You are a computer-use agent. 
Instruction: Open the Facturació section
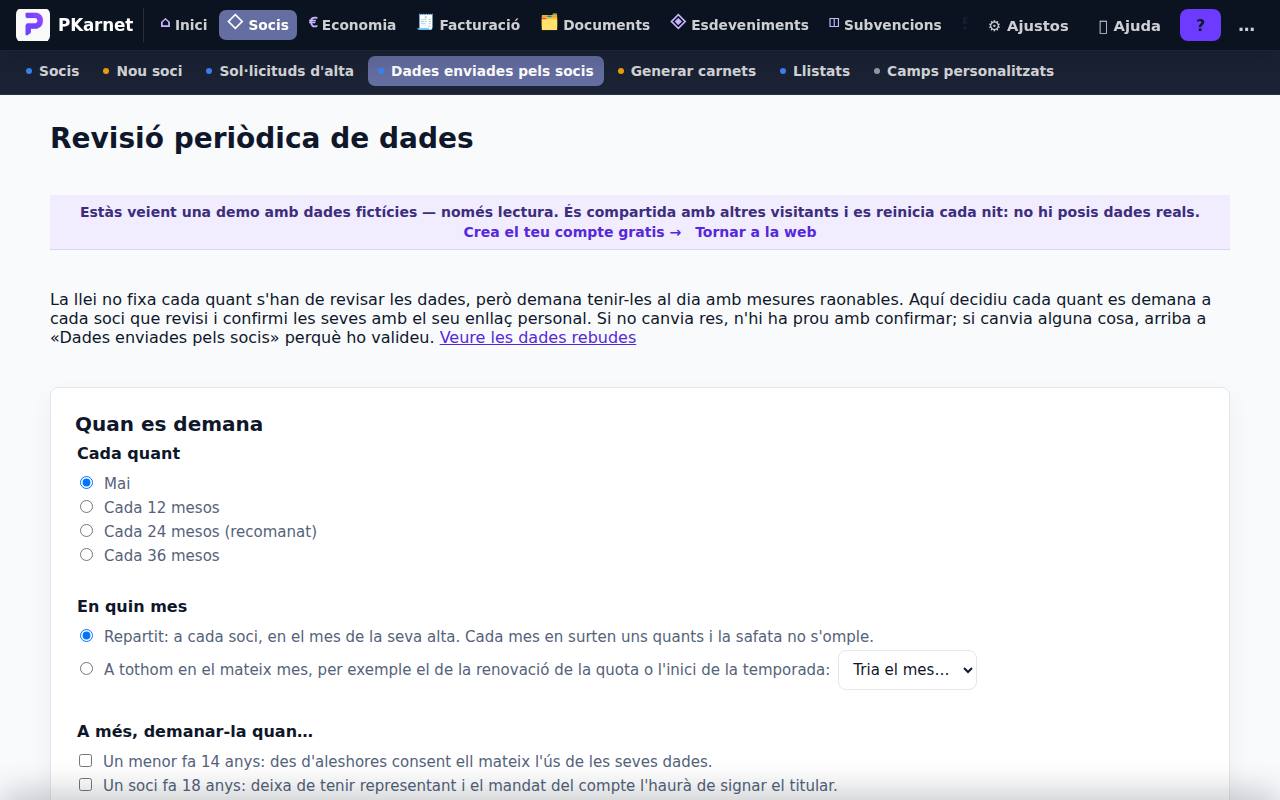pos(469,25)
